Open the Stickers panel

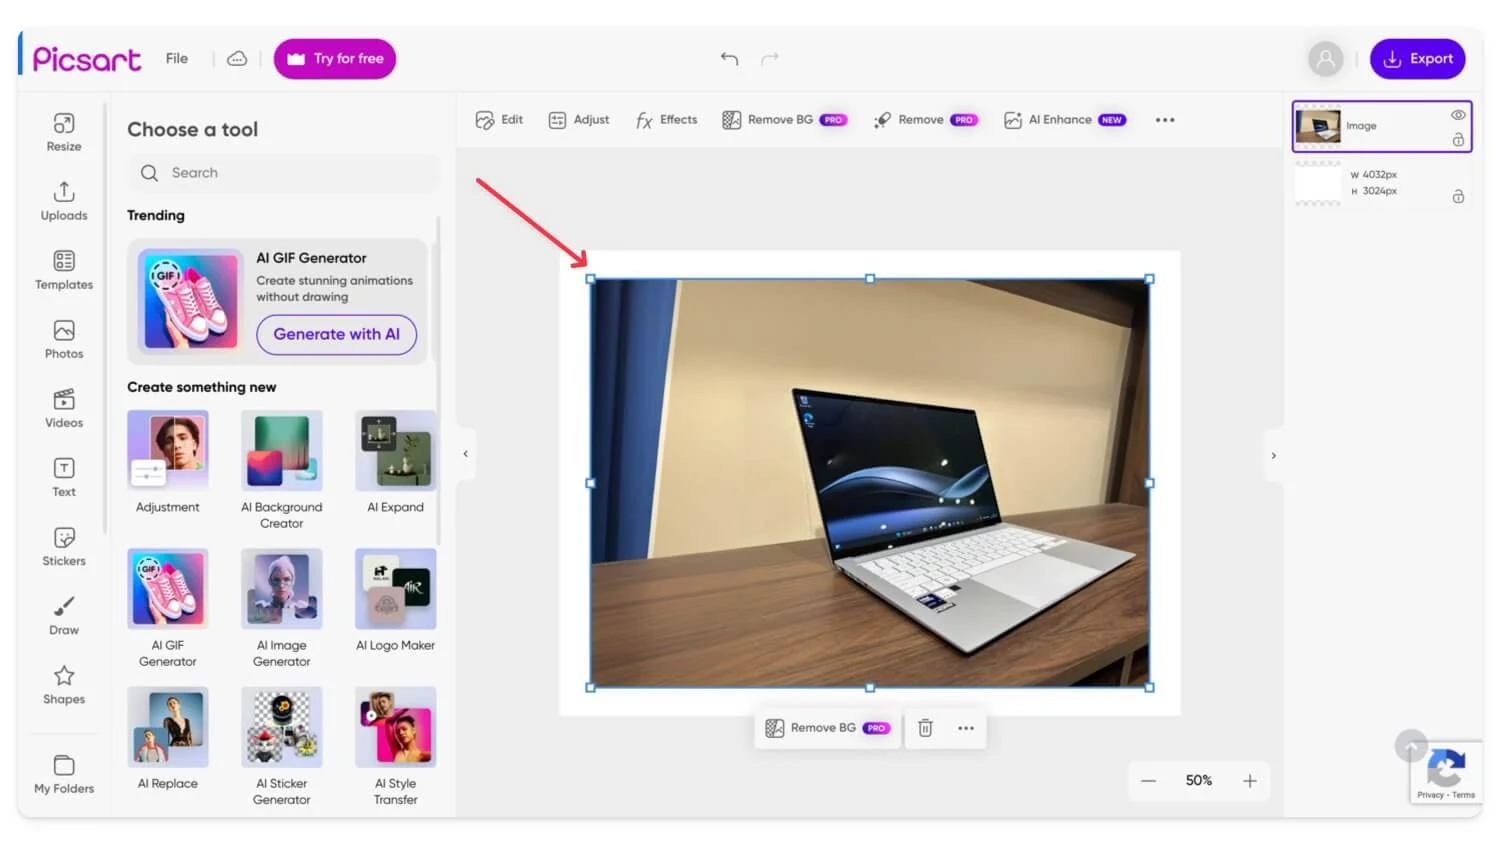(64, 547)
